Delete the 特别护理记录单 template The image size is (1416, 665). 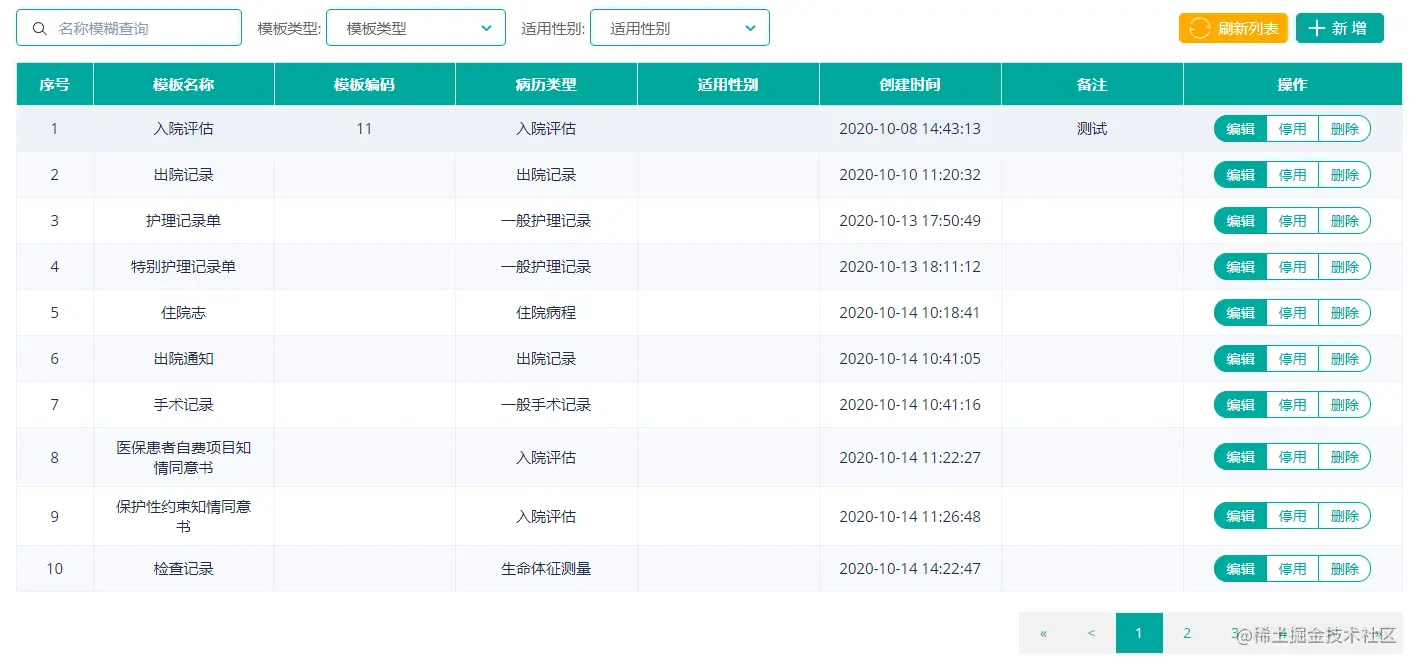tap(1345, 267)
